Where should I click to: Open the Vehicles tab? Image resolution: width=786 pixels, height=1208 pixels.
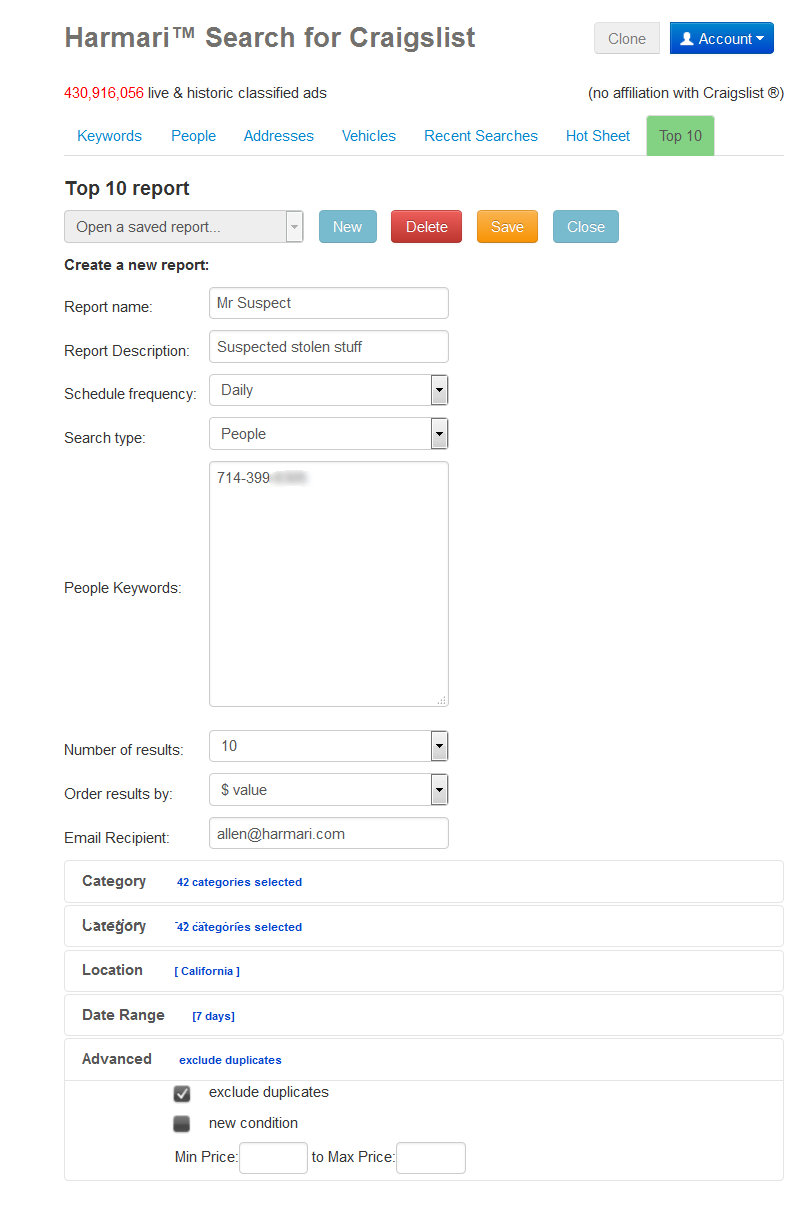pyautogui.click(x=369, y=136)
